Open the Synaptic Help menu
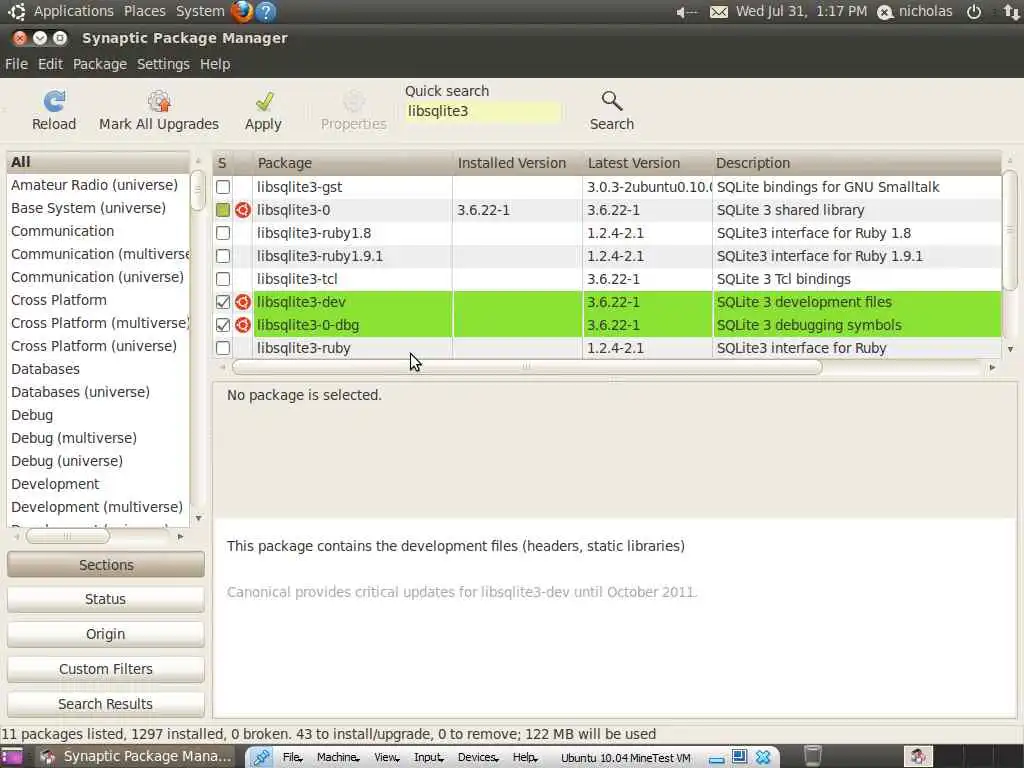Screen dimensions: 1024x768 tap(215, 64)
